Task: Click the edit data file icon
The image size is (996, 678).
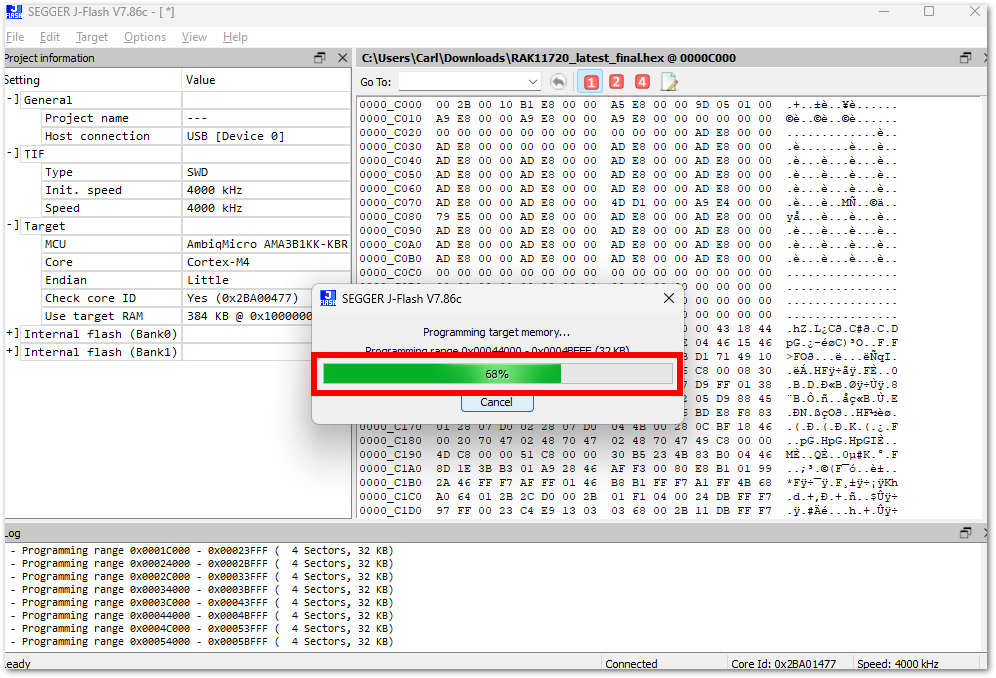Action: [x=669, y=82]
